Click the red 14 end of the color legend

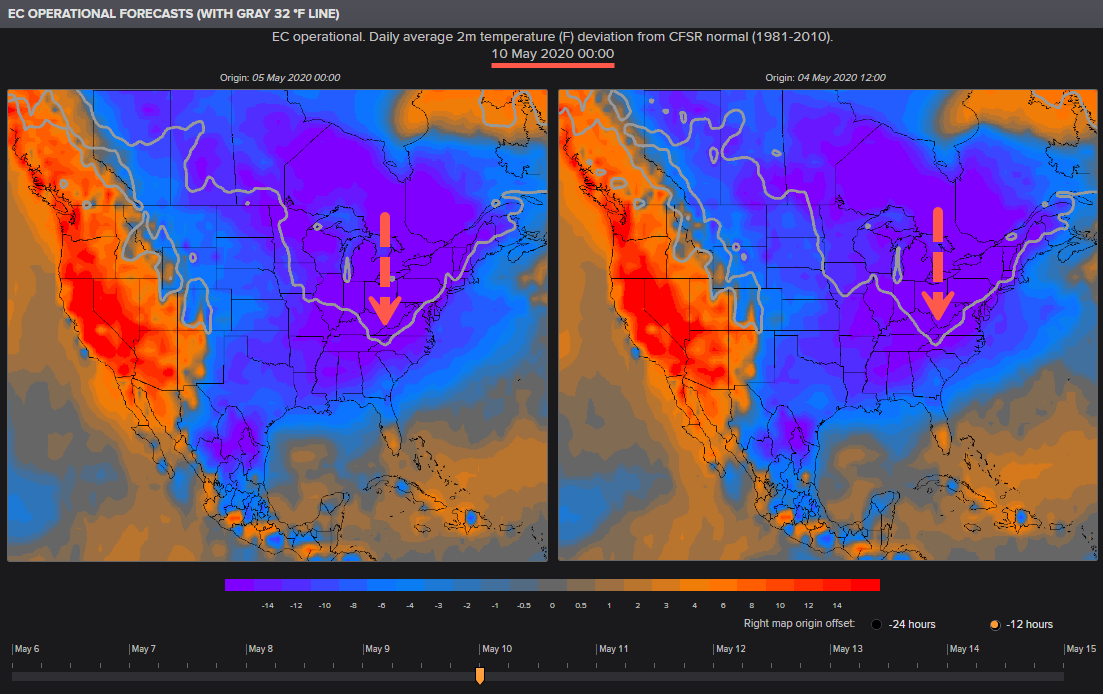[866, 585]
